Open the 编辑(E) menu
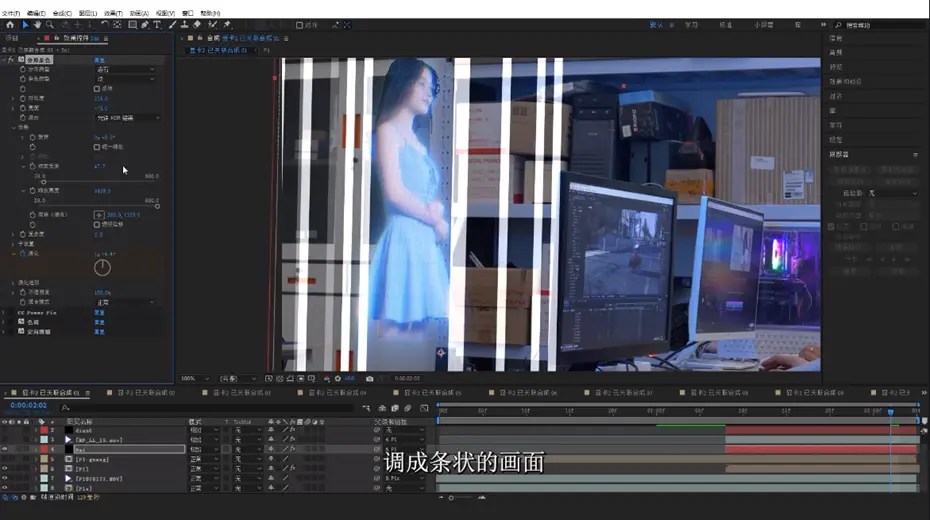This screenshot has width=930, height=520. tap(36, 13)
